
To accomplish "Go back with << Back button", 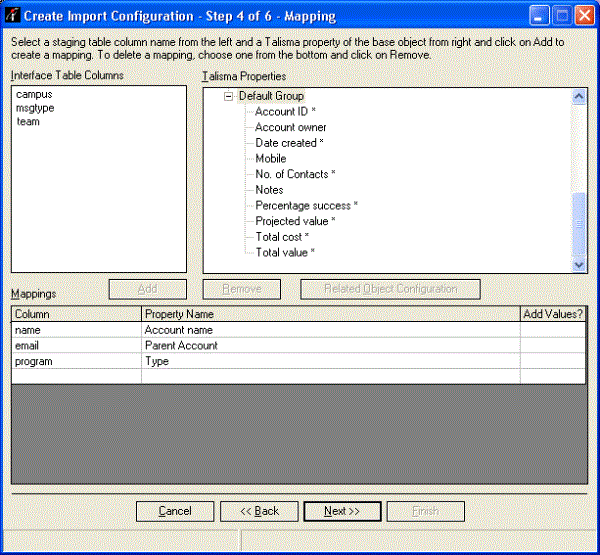I will [259, 511].
